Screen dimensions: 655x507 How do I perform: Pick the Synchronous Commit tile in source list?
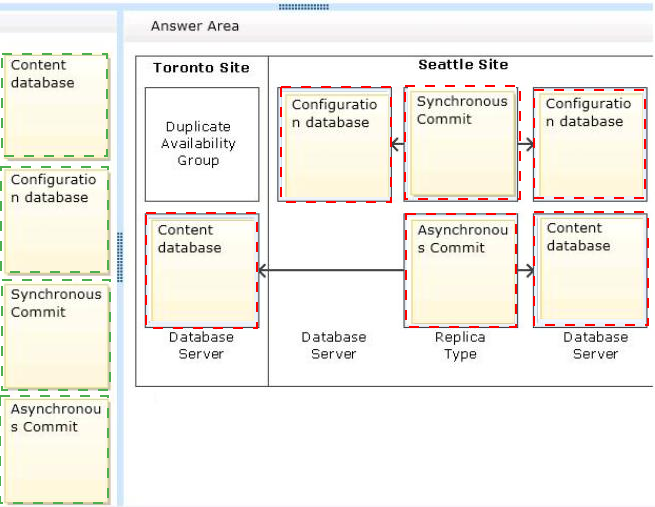point(56,335)
